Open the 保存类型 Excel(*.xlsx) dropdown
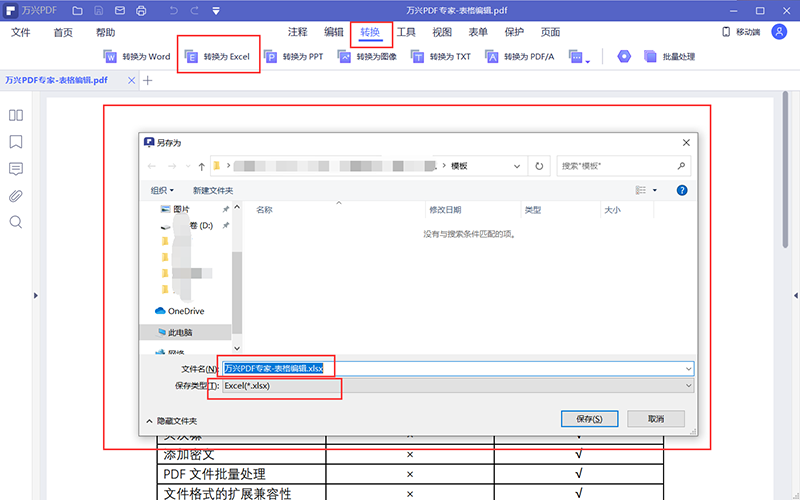This screenshot has height=500, width=800. pos(458,386)
